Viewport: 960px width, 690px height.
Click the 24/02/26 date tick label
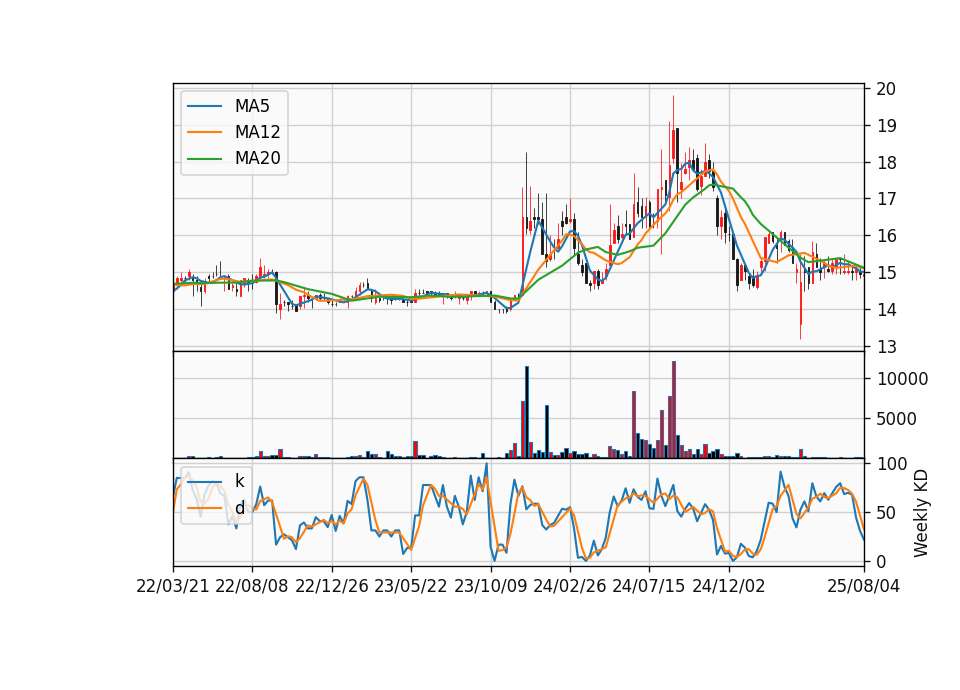pos(570,586)
